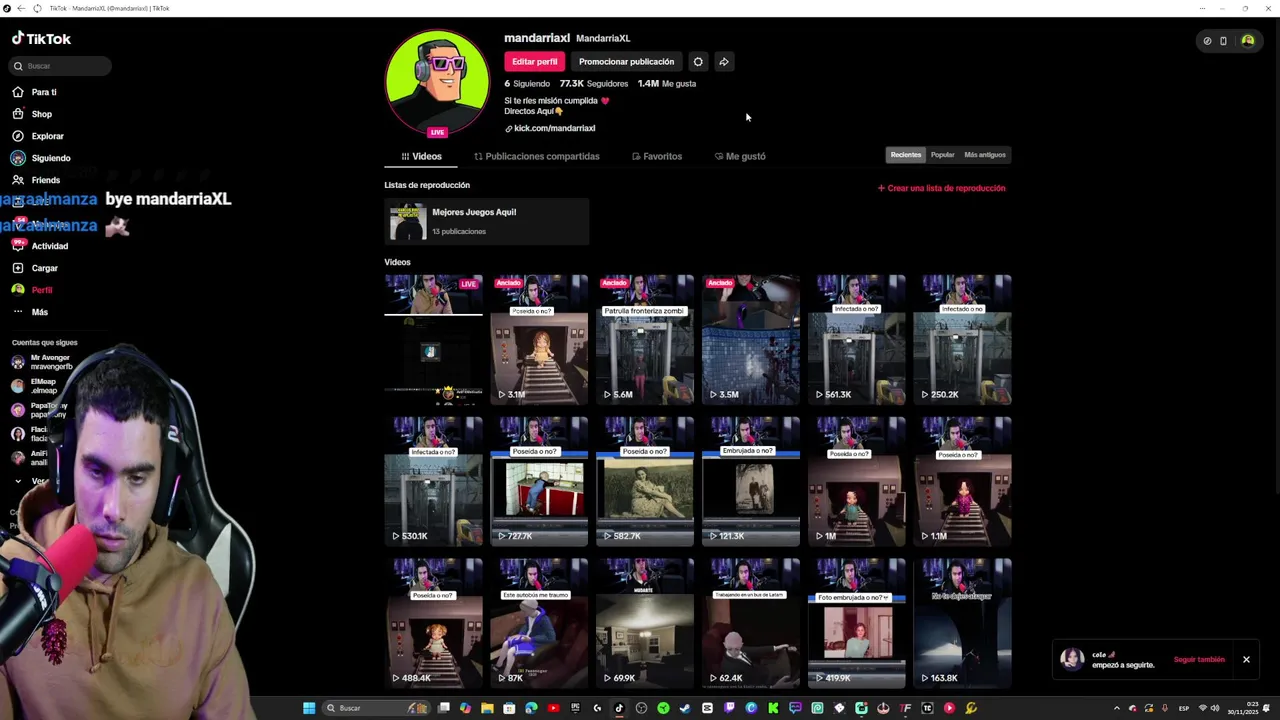The width and height of the screenshot is (1280, 720).
Task: View the 6 Siguiendo following list
Action: (528, 84)
